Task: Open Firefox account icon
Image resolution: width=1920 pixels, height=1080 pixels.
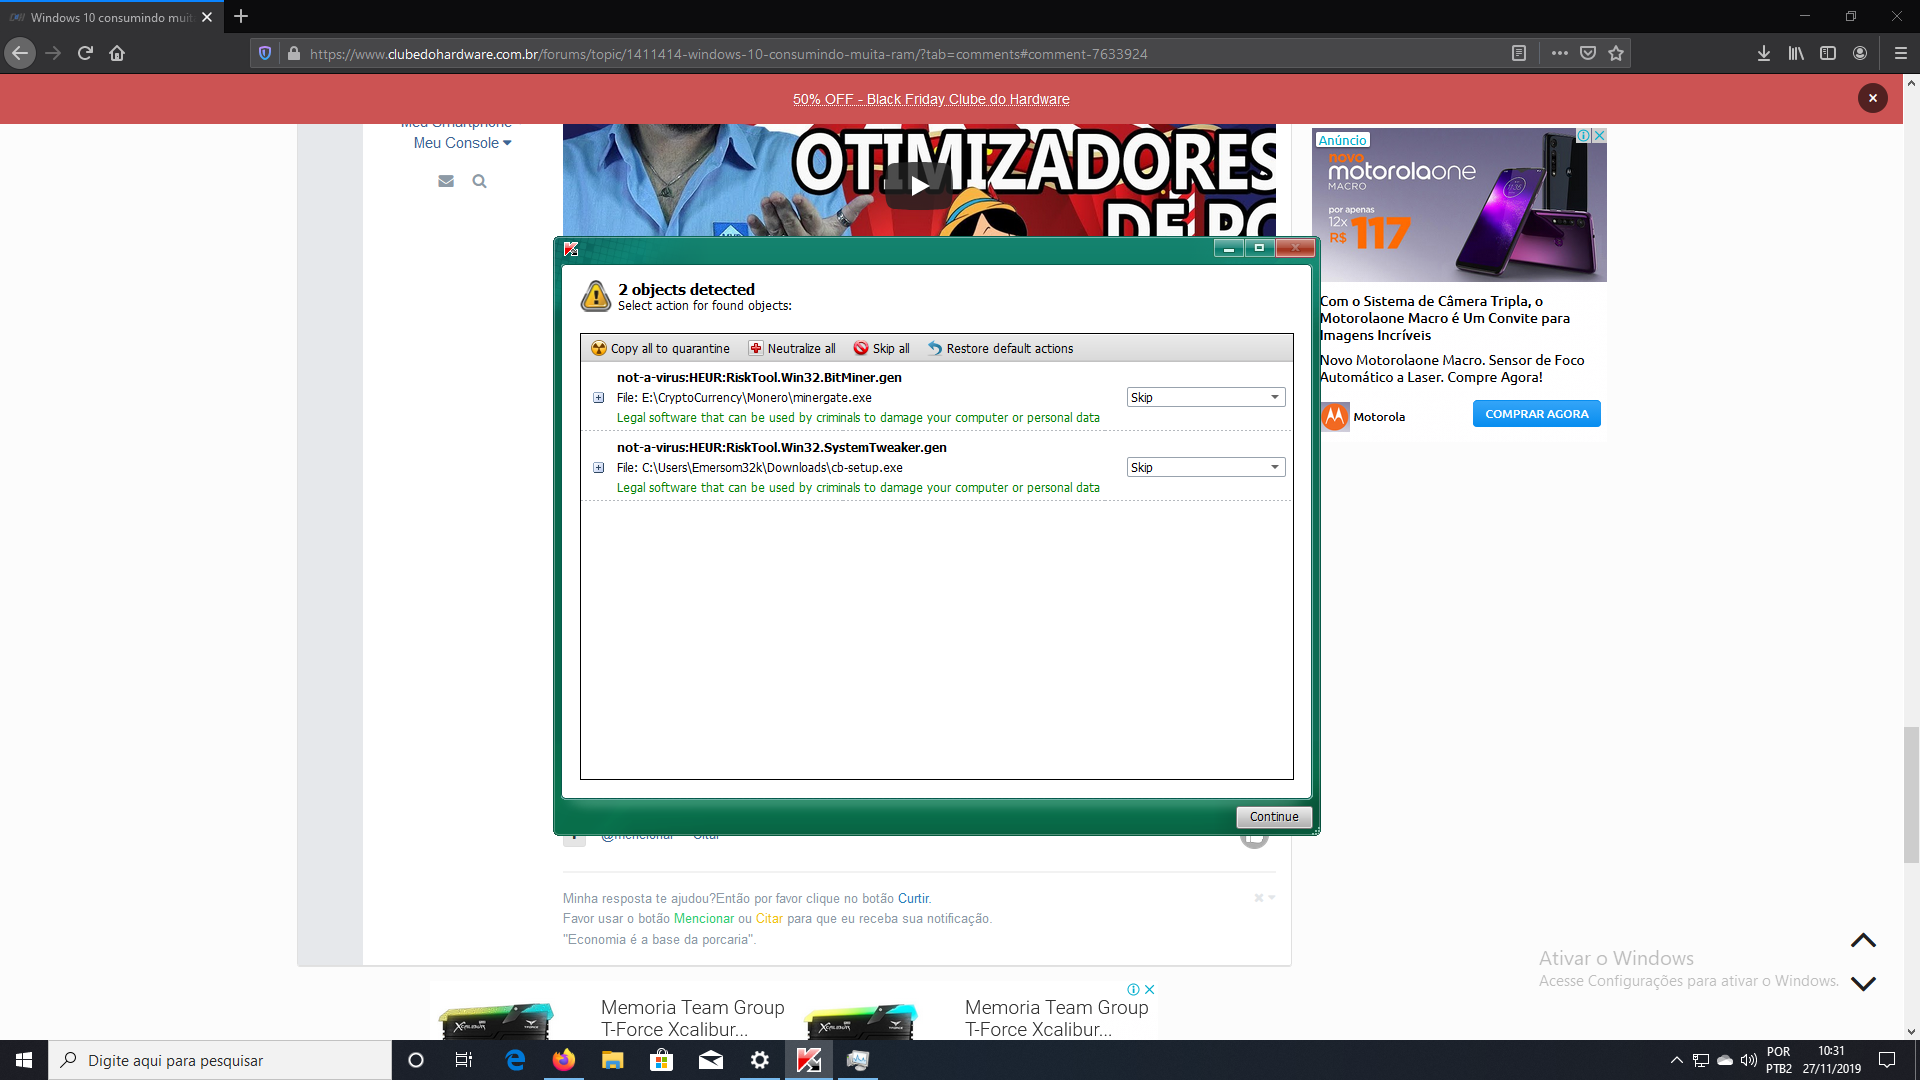Action: tap(1860, 53)
